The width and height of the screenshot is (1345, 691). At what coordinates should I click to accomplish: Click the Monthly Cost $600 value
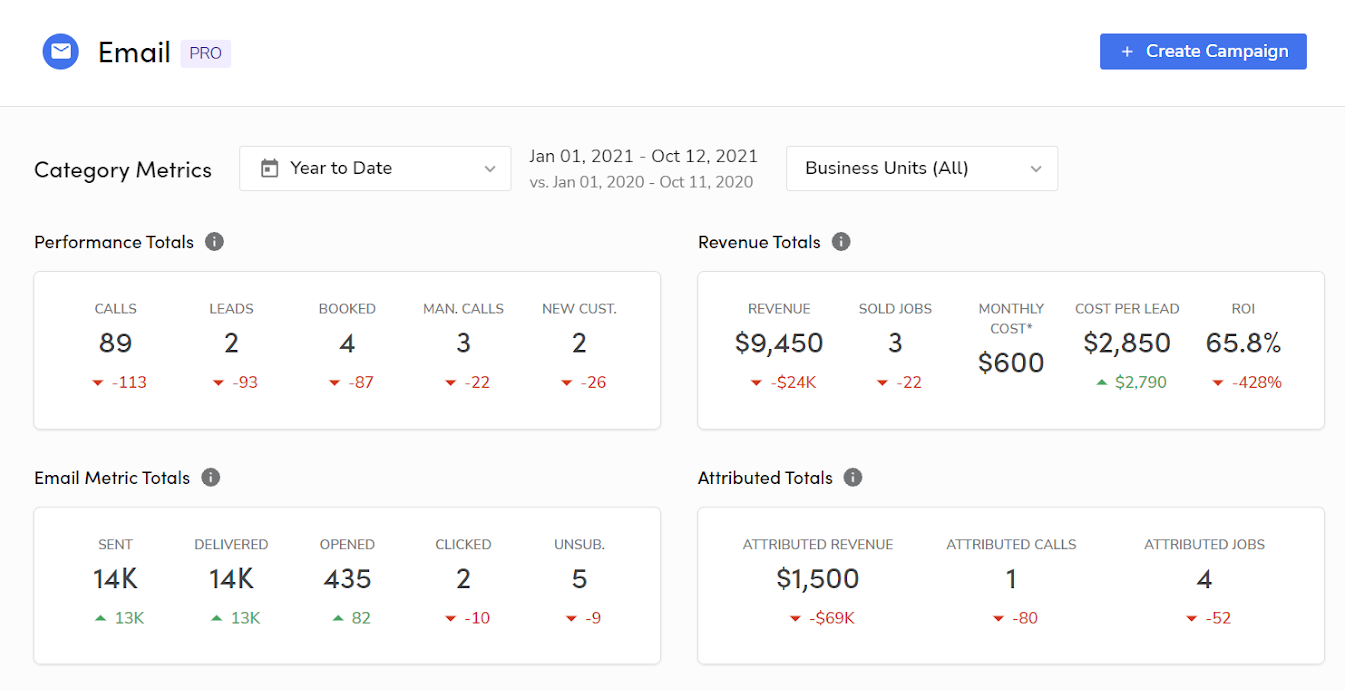1011,362
